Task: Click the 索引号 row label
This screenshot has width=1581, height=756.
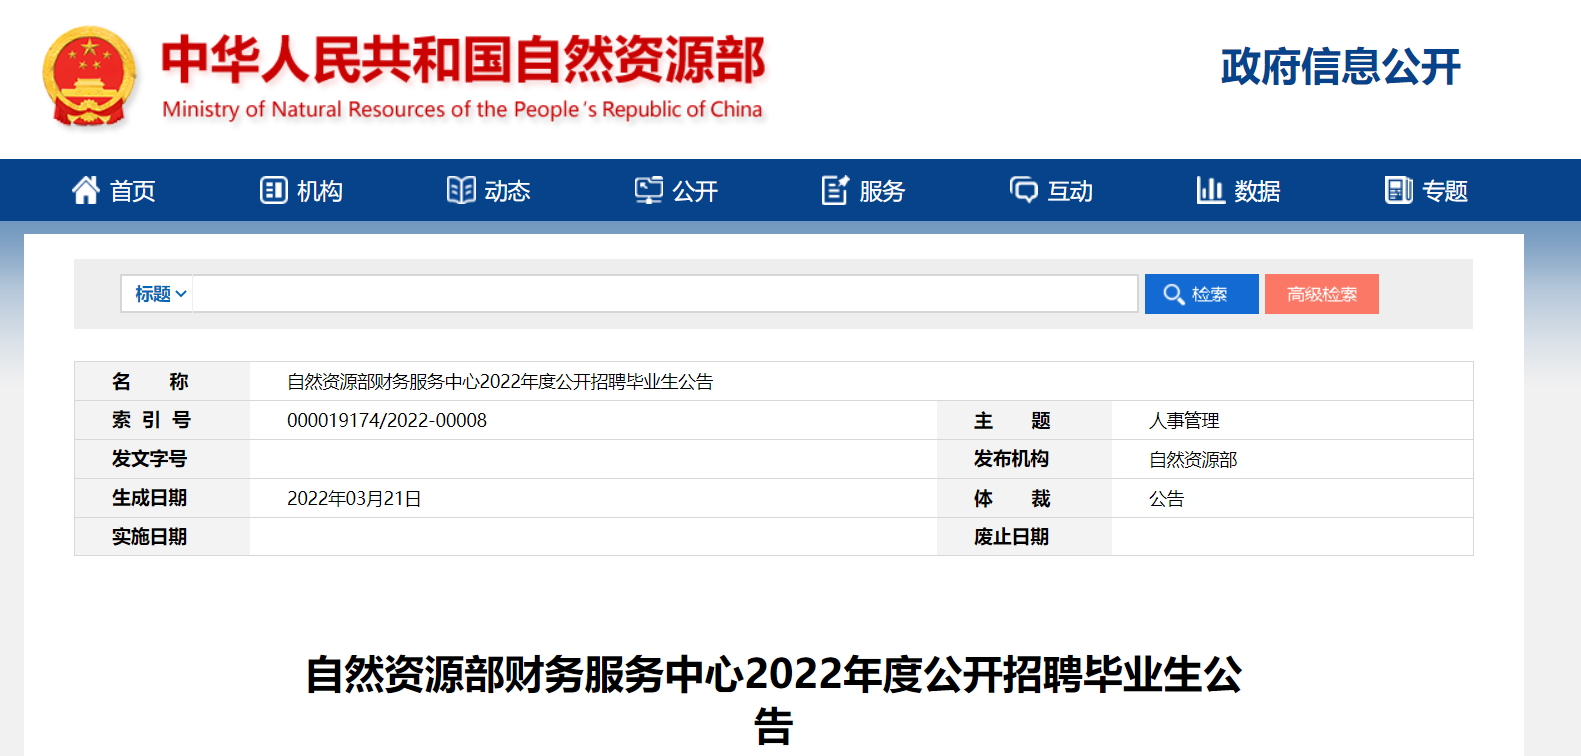Action: coord(150,420)
